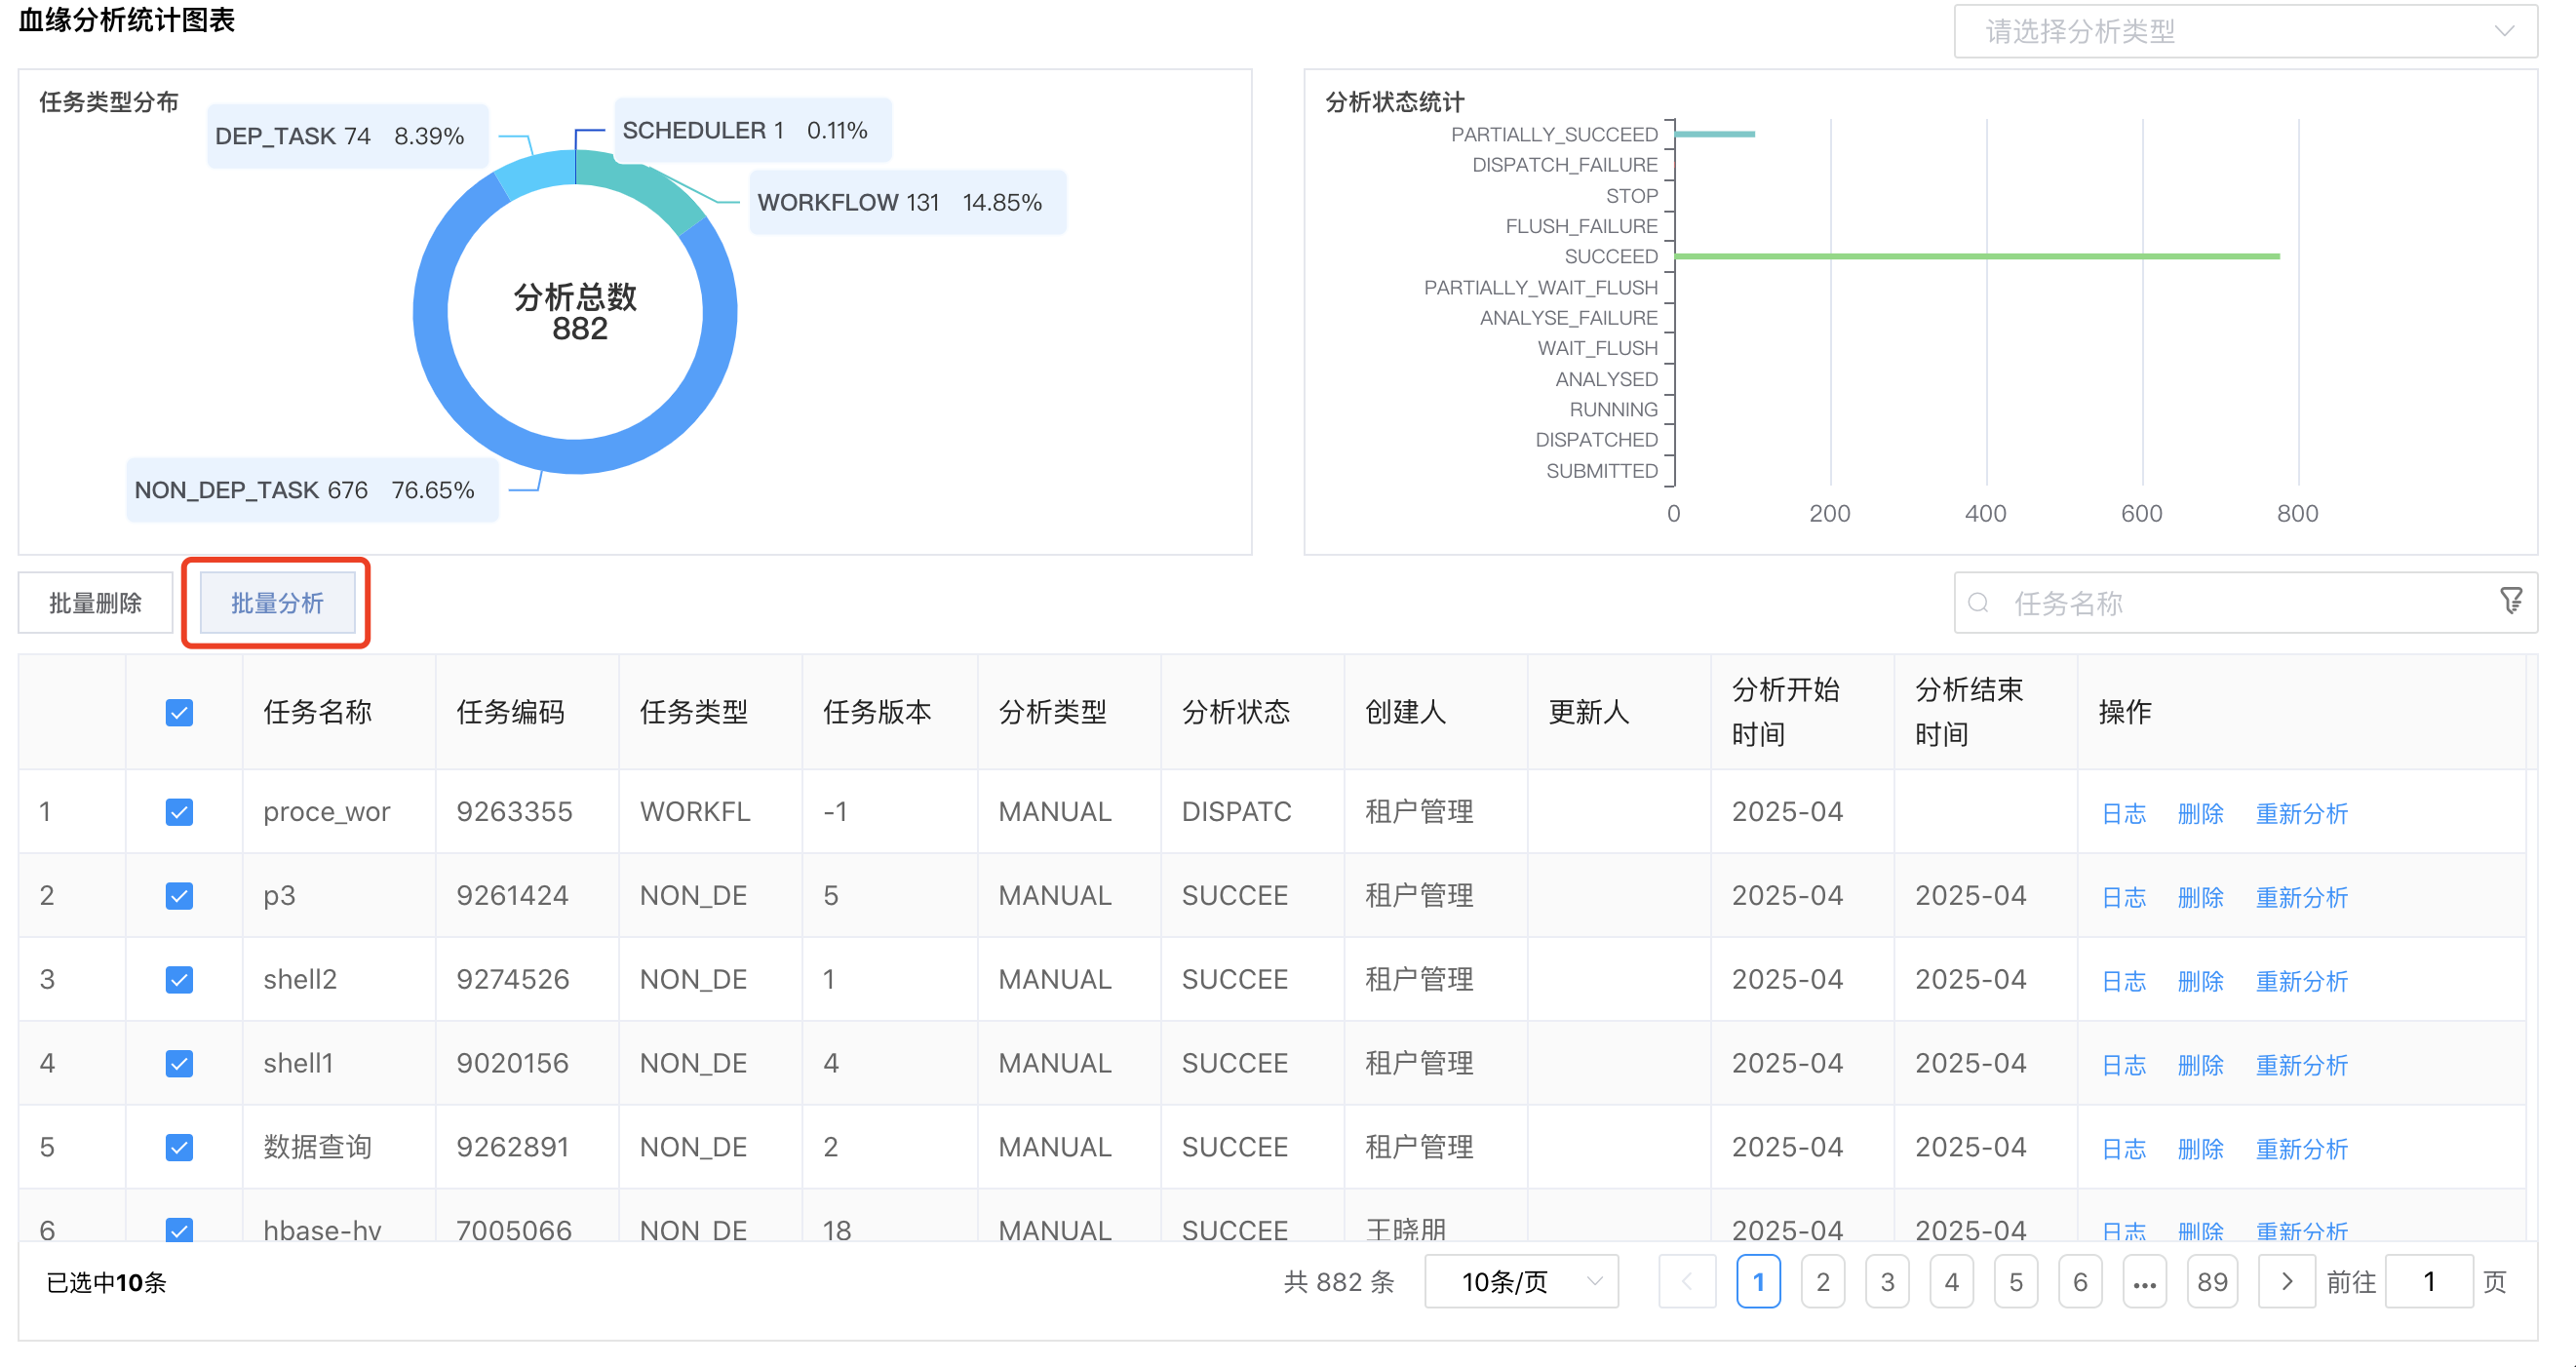Click the ellipsis between pages 6 and 89
Image resolution: width=2576 pixels, height=1367 pixels.
[x=2144, y=1281]
